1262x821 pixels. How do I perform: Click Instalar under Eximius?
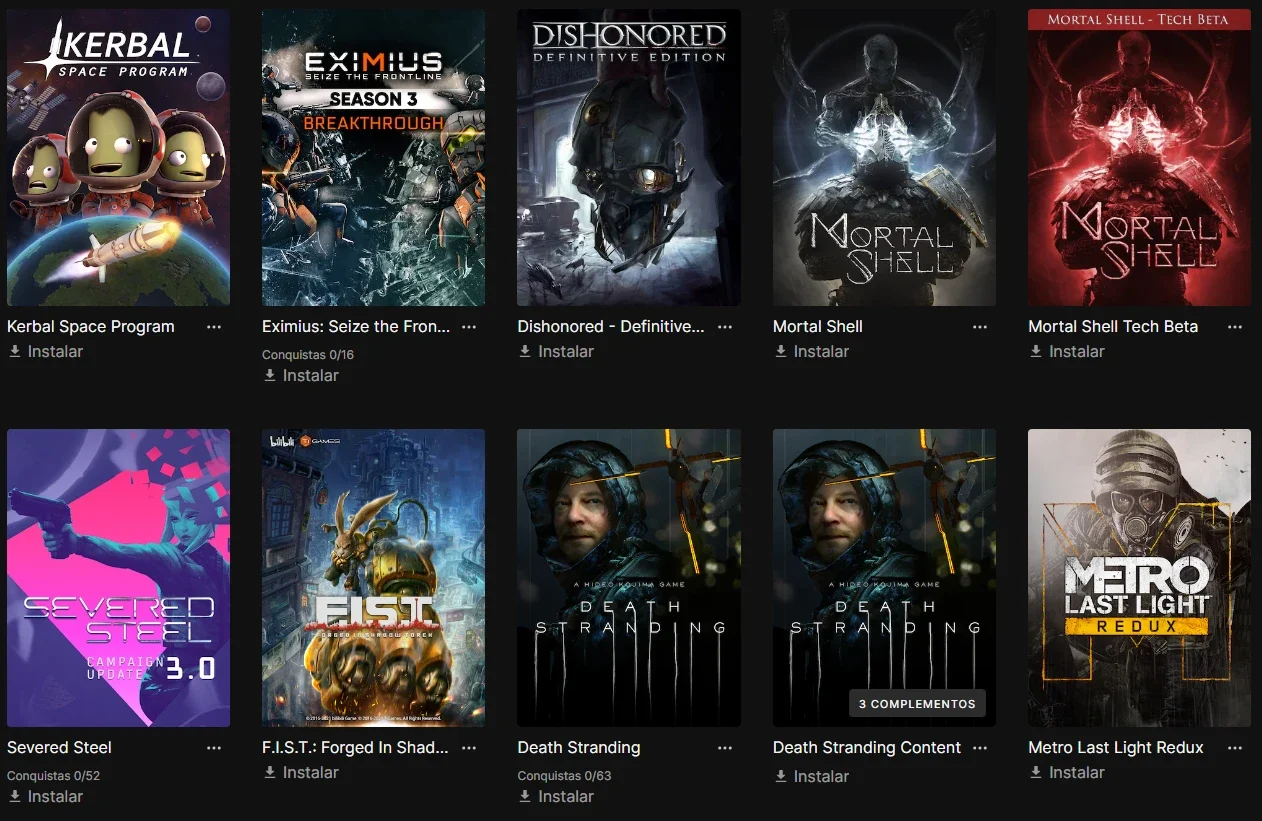pos(301,376)
